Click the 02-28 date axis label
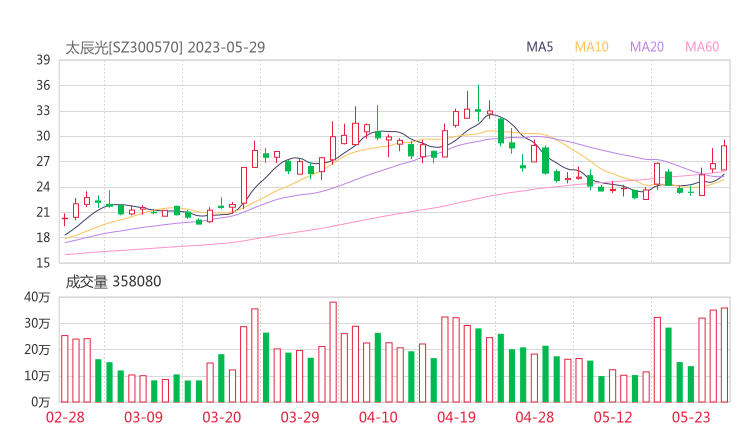 click(65, 417)
